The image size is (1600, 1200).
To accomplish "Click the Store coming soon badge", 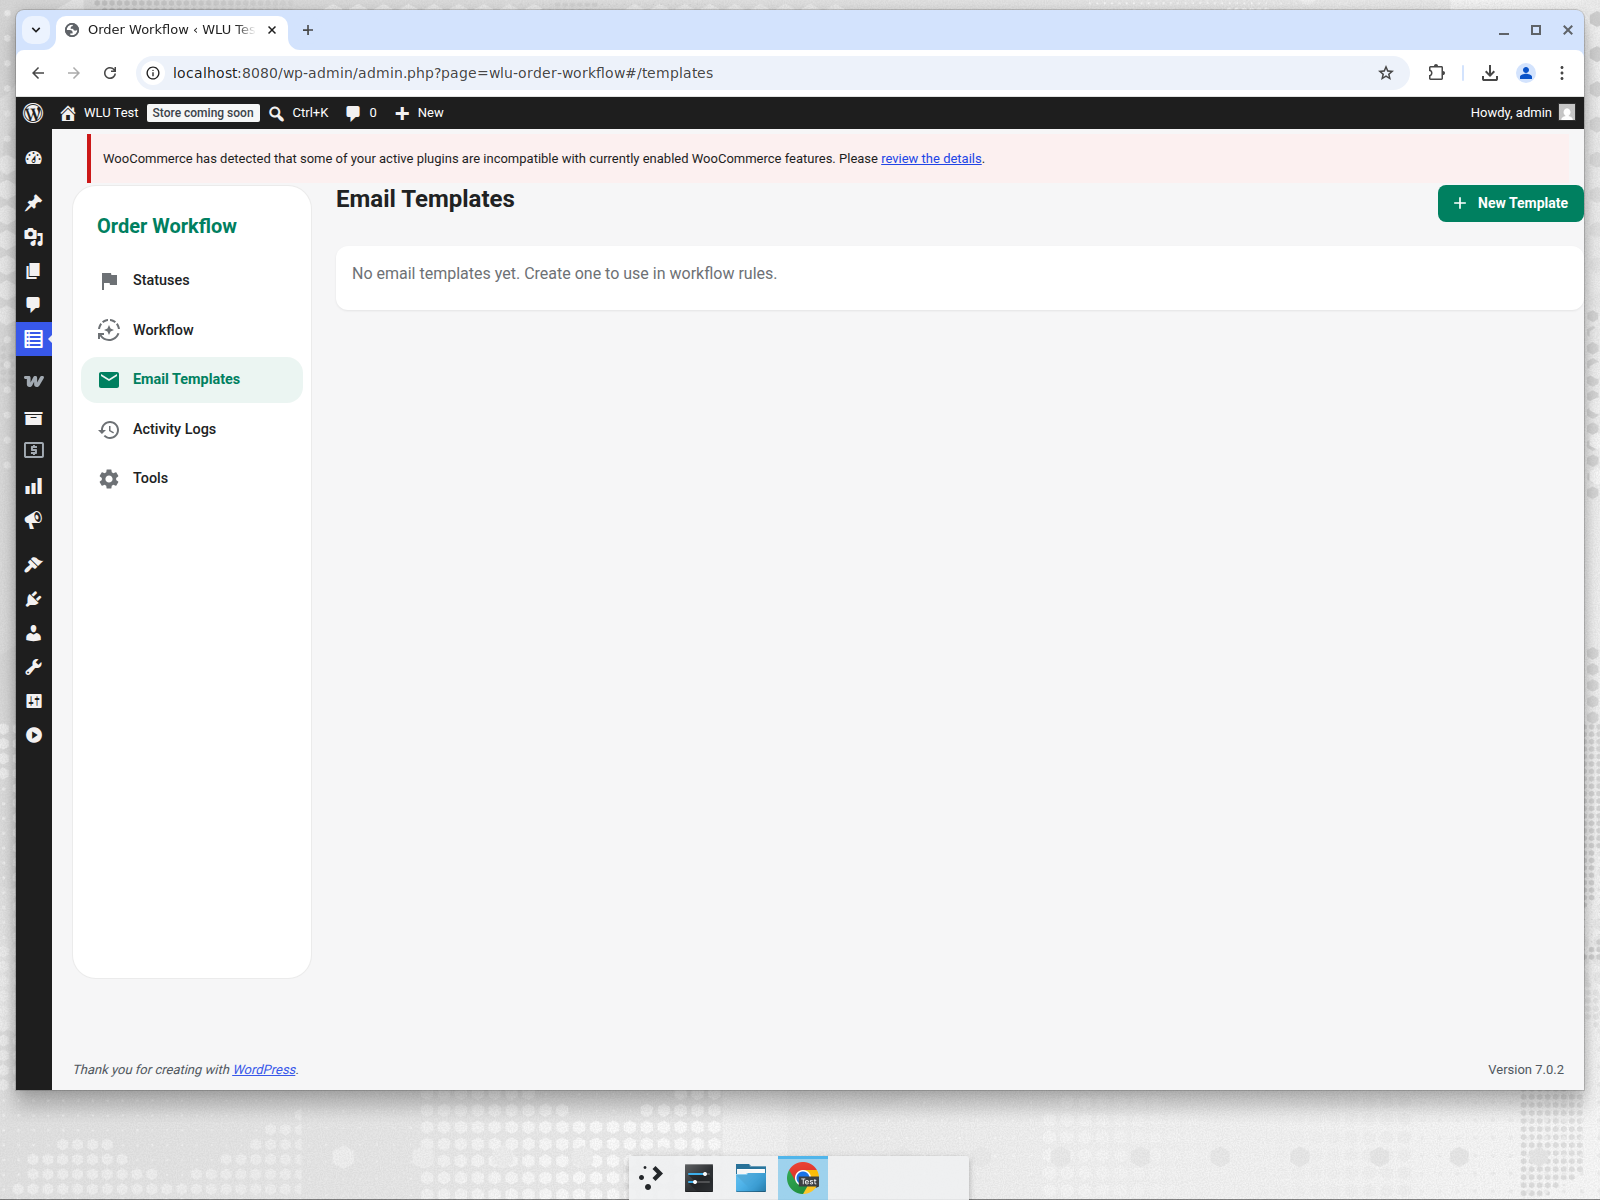I will [x=203, y=113].
